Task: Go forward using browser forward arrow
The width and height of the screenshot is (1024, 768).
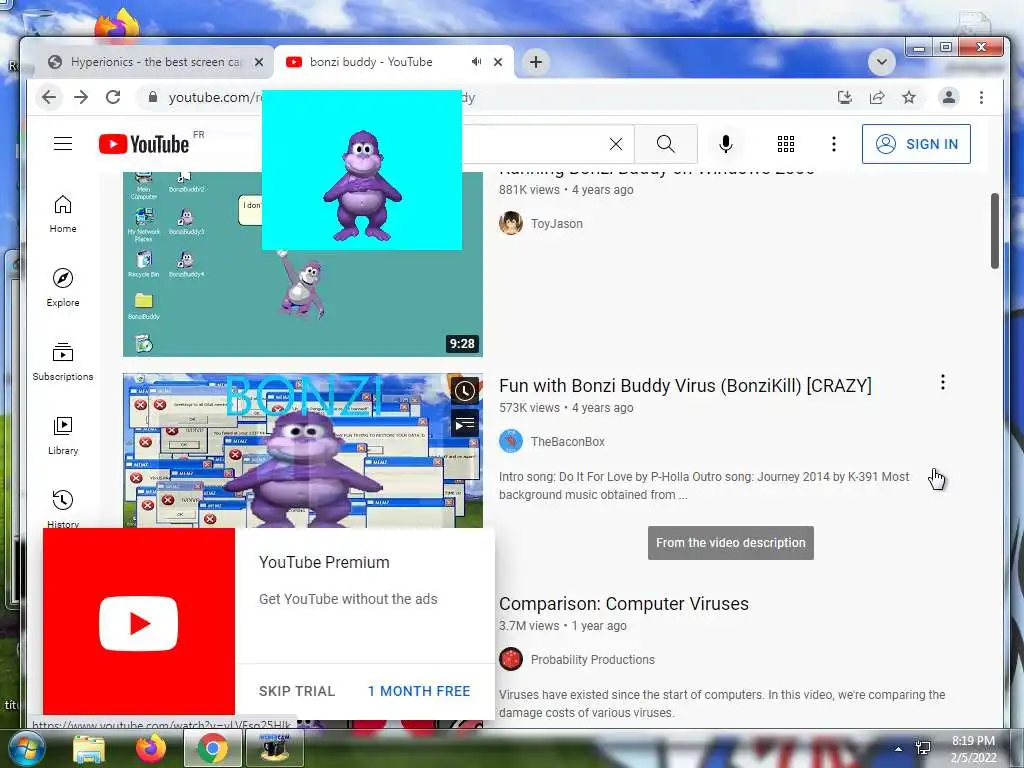Action: click(81, 97)
